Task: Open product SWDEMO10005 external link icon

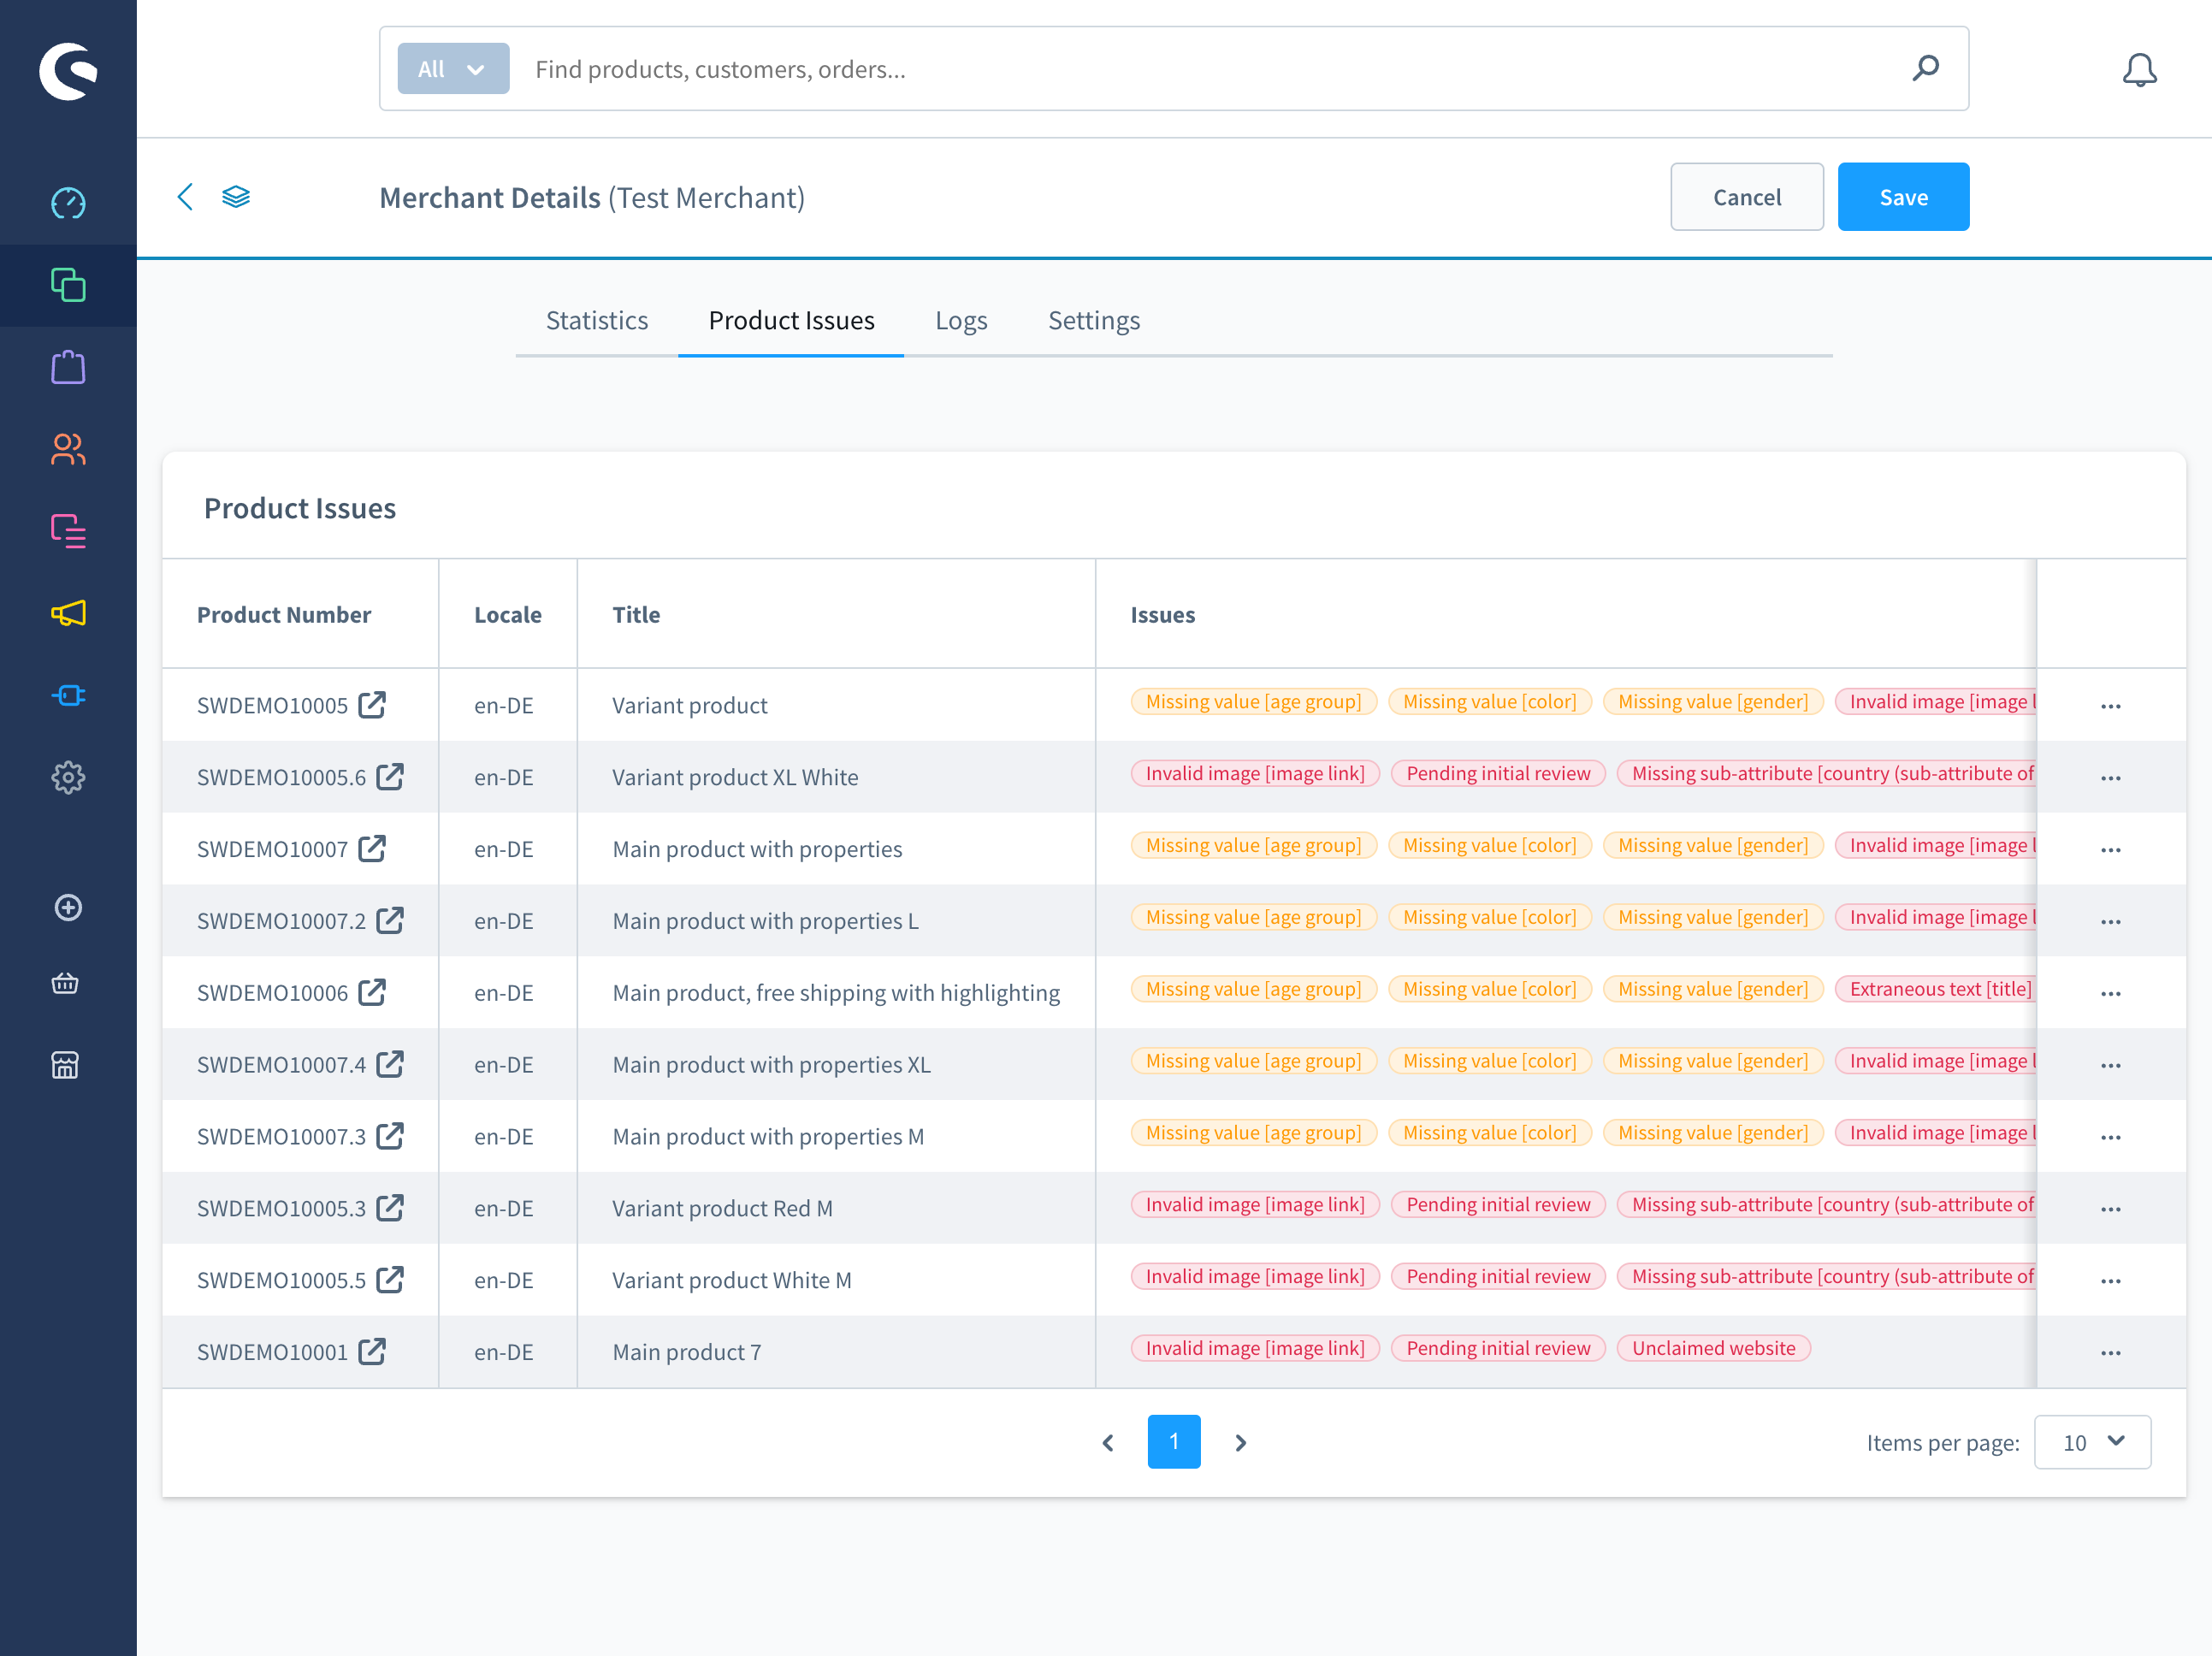Action: (x=372, y=705)
